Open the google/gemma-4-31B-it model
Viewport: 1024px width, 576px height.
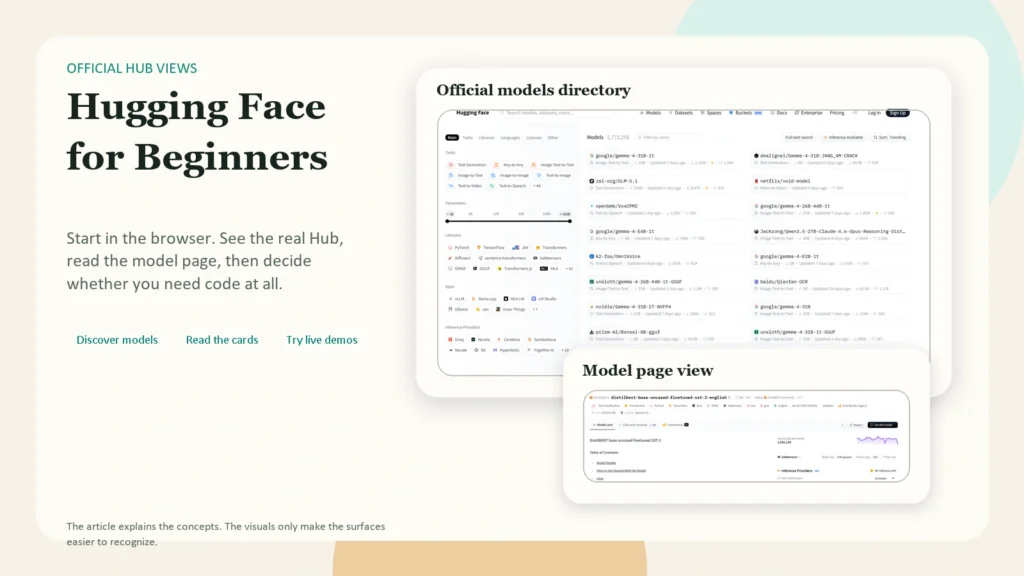[625, 156]
